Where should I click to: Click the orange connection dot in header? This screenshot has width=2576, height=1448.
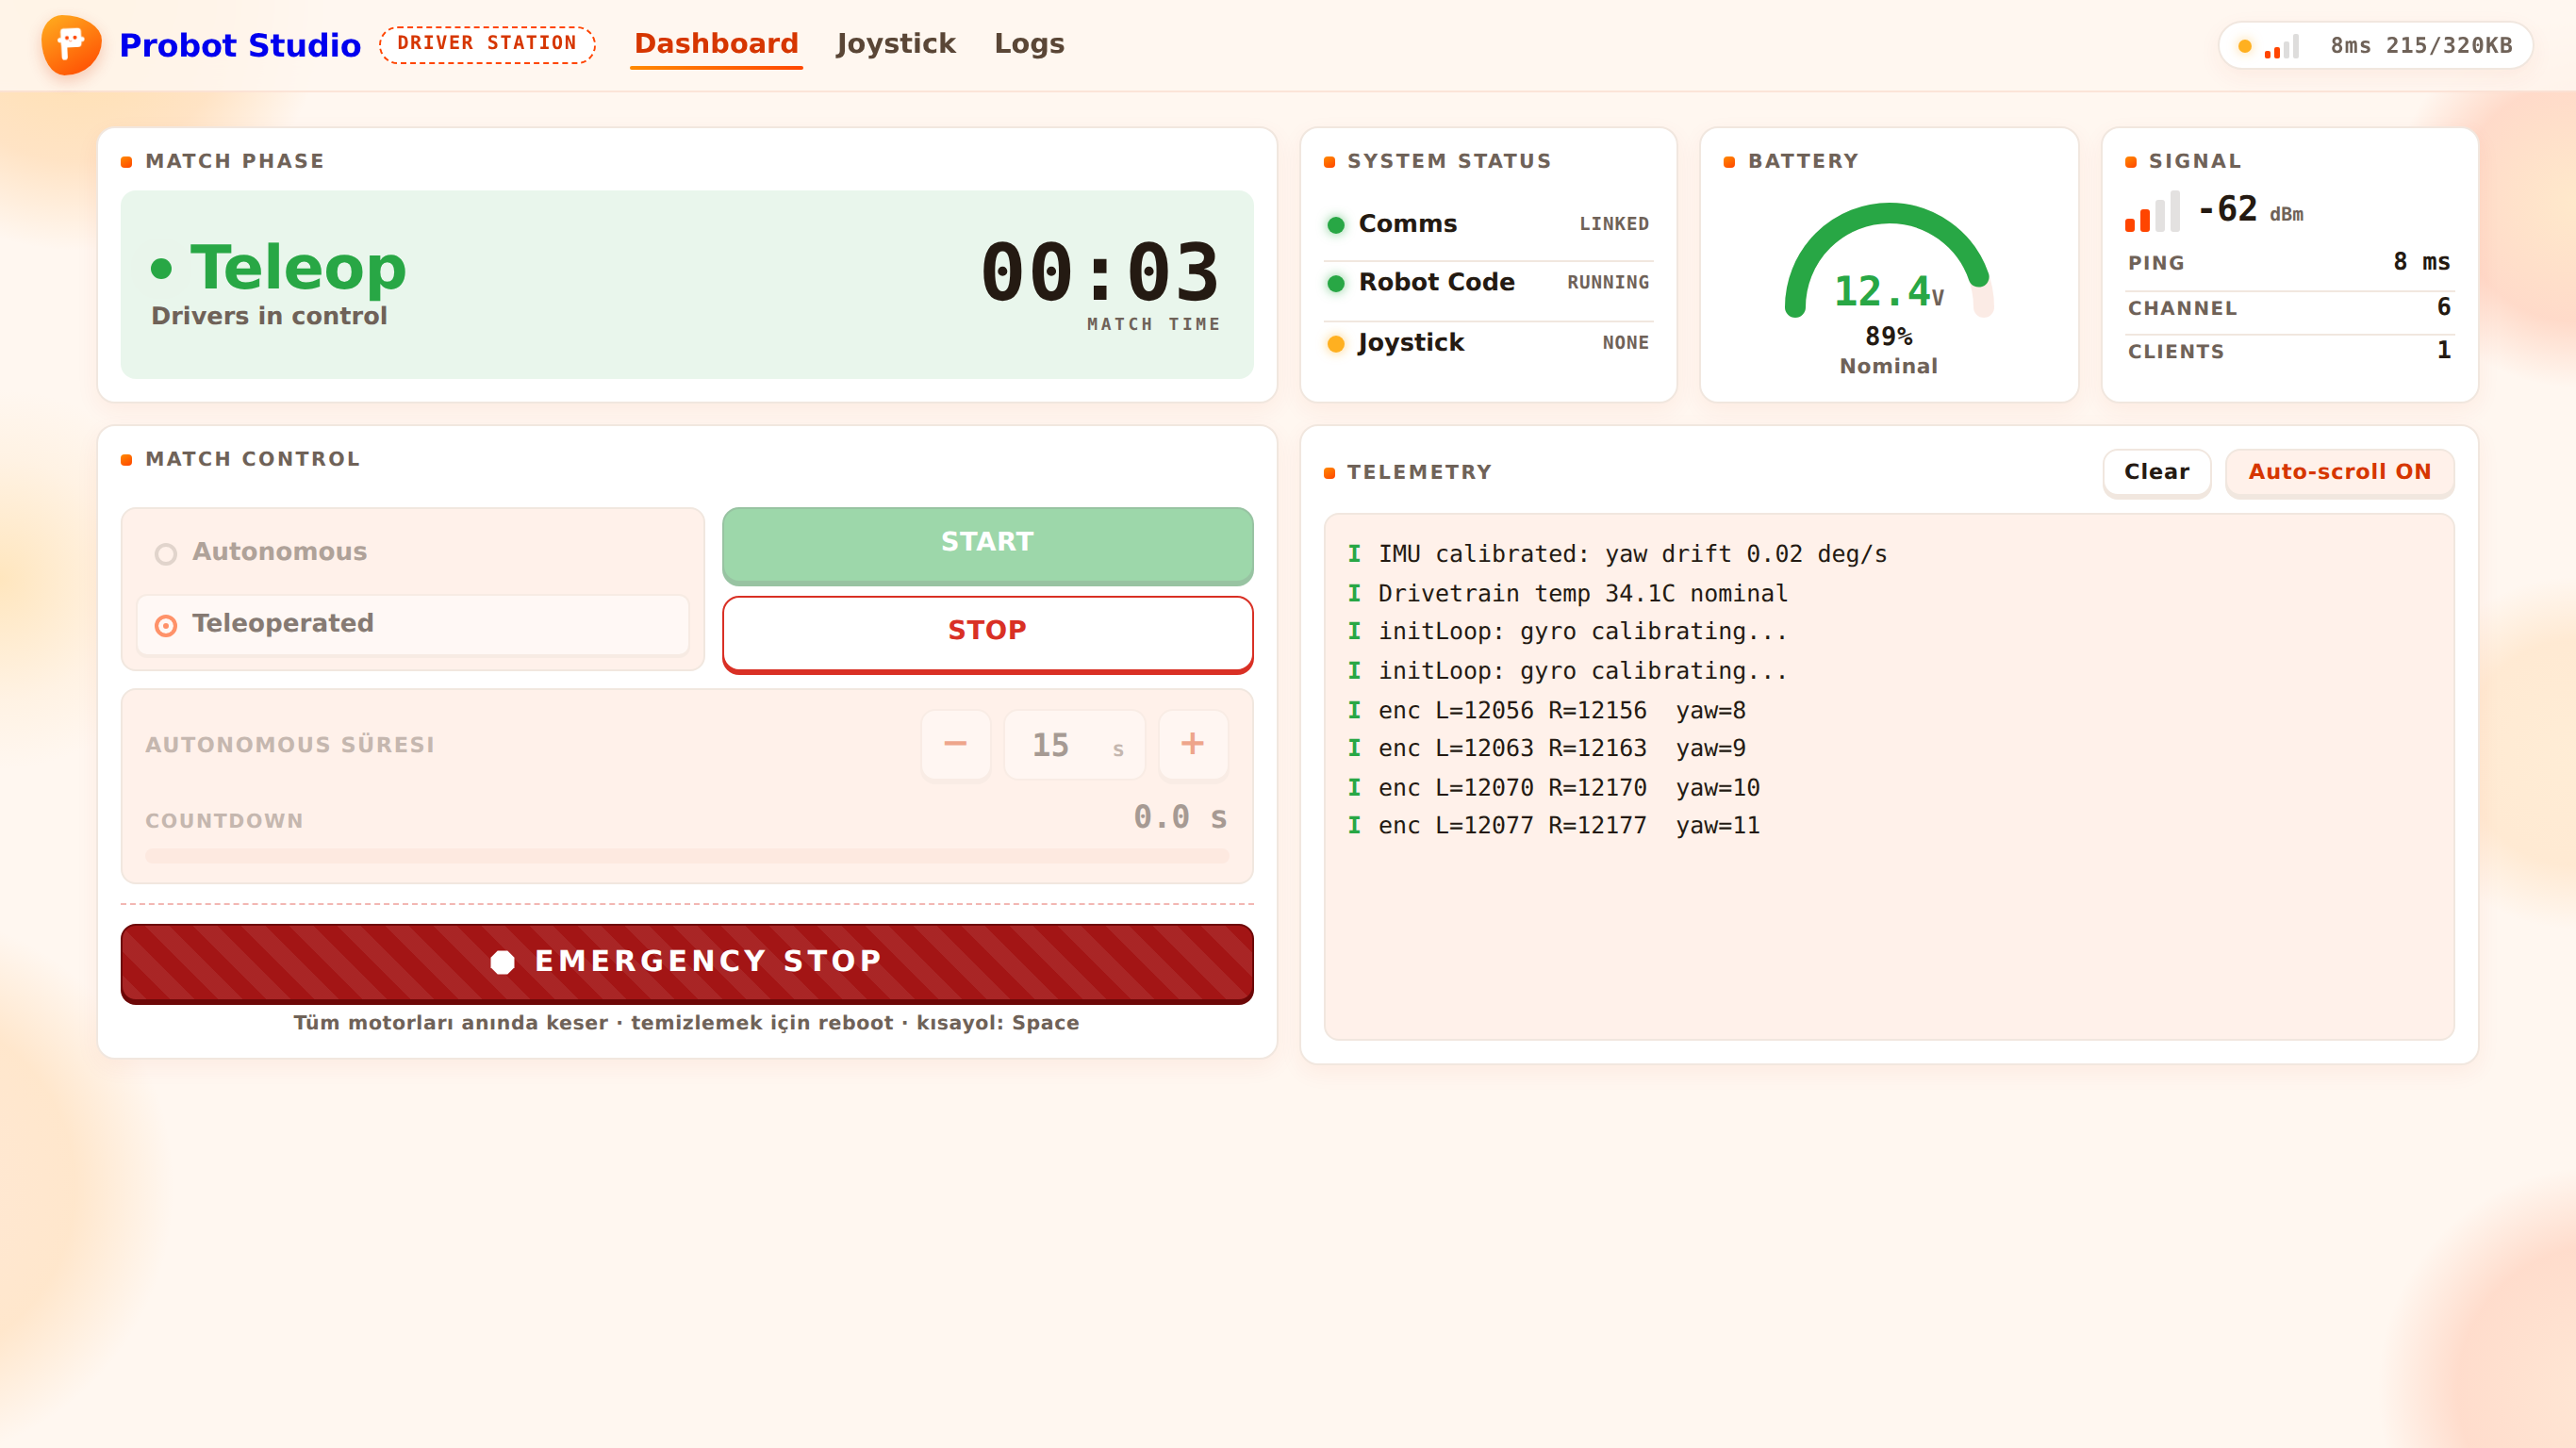2245,46
